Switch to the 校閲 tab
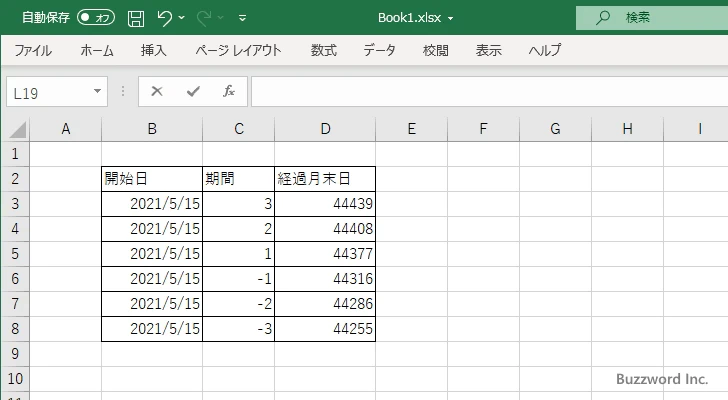728x400 pixels. click(436, 50)
